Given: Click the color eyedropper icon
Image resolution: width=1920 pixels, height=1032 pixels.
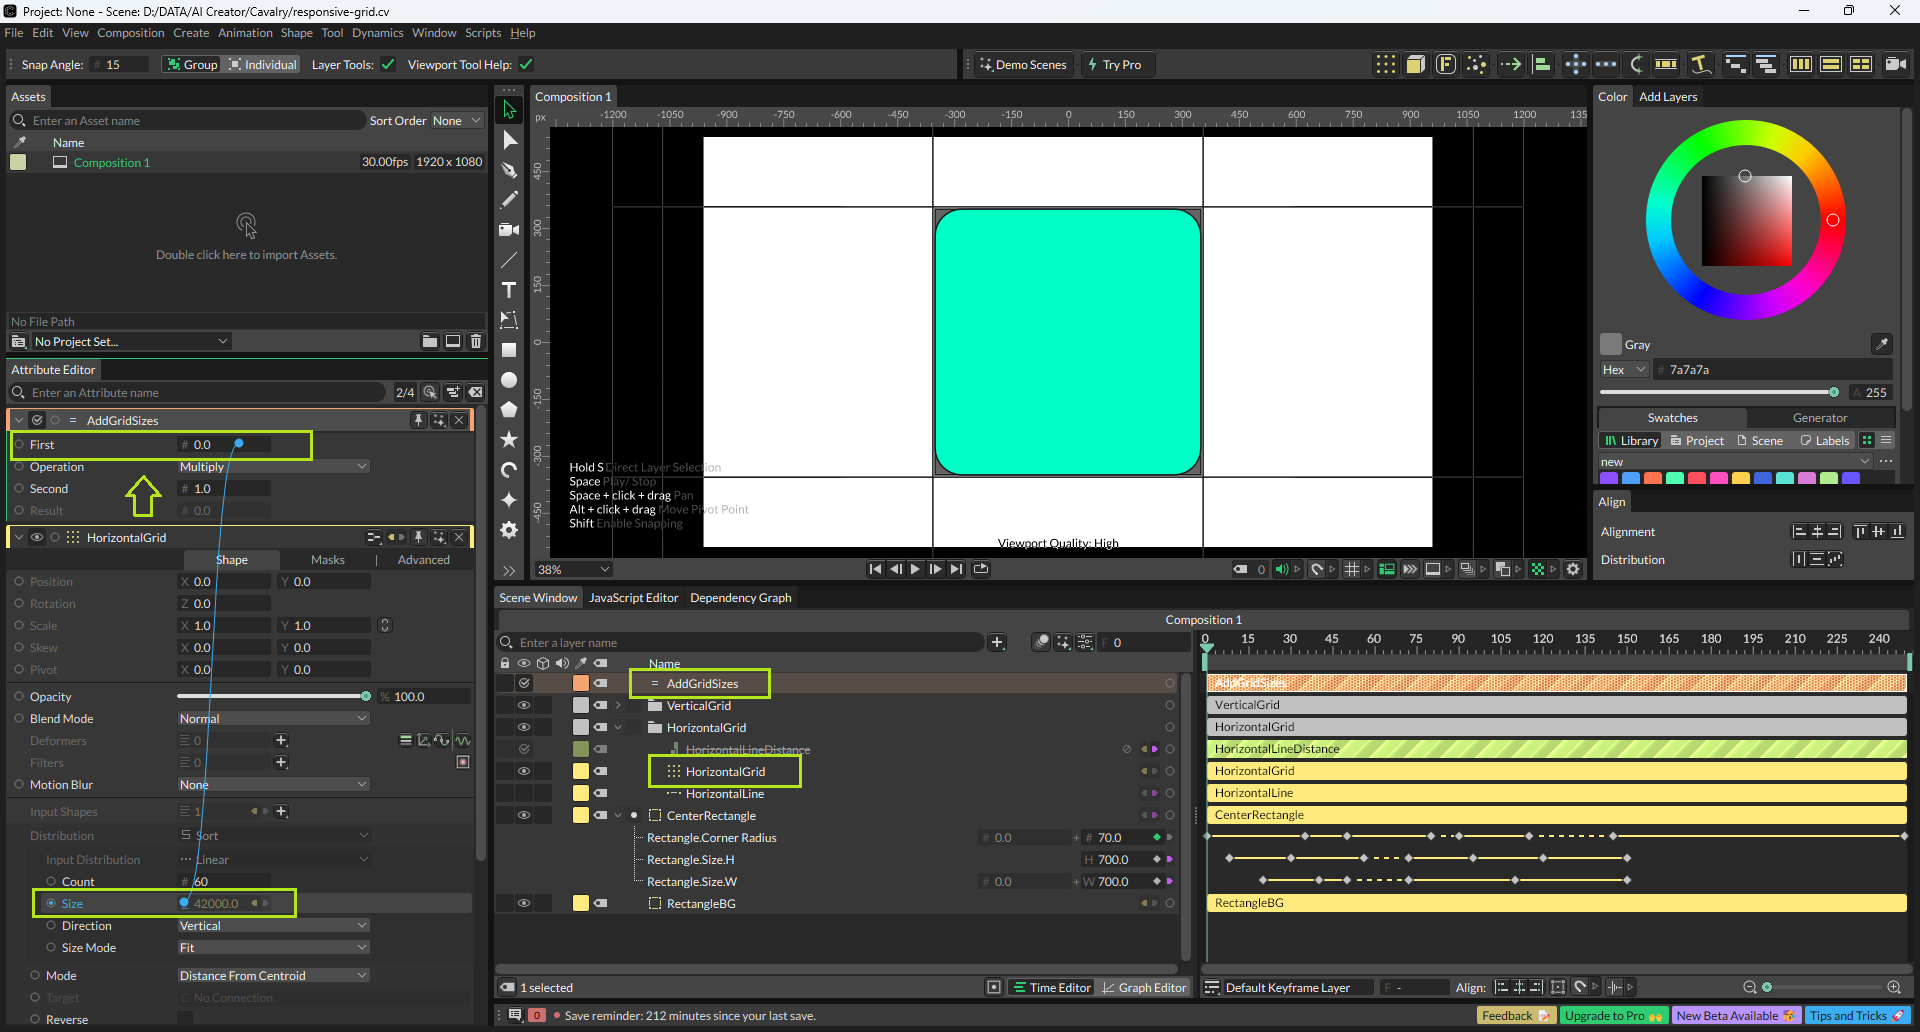Looking at the screenshot, I should (x=1881, y=344).
